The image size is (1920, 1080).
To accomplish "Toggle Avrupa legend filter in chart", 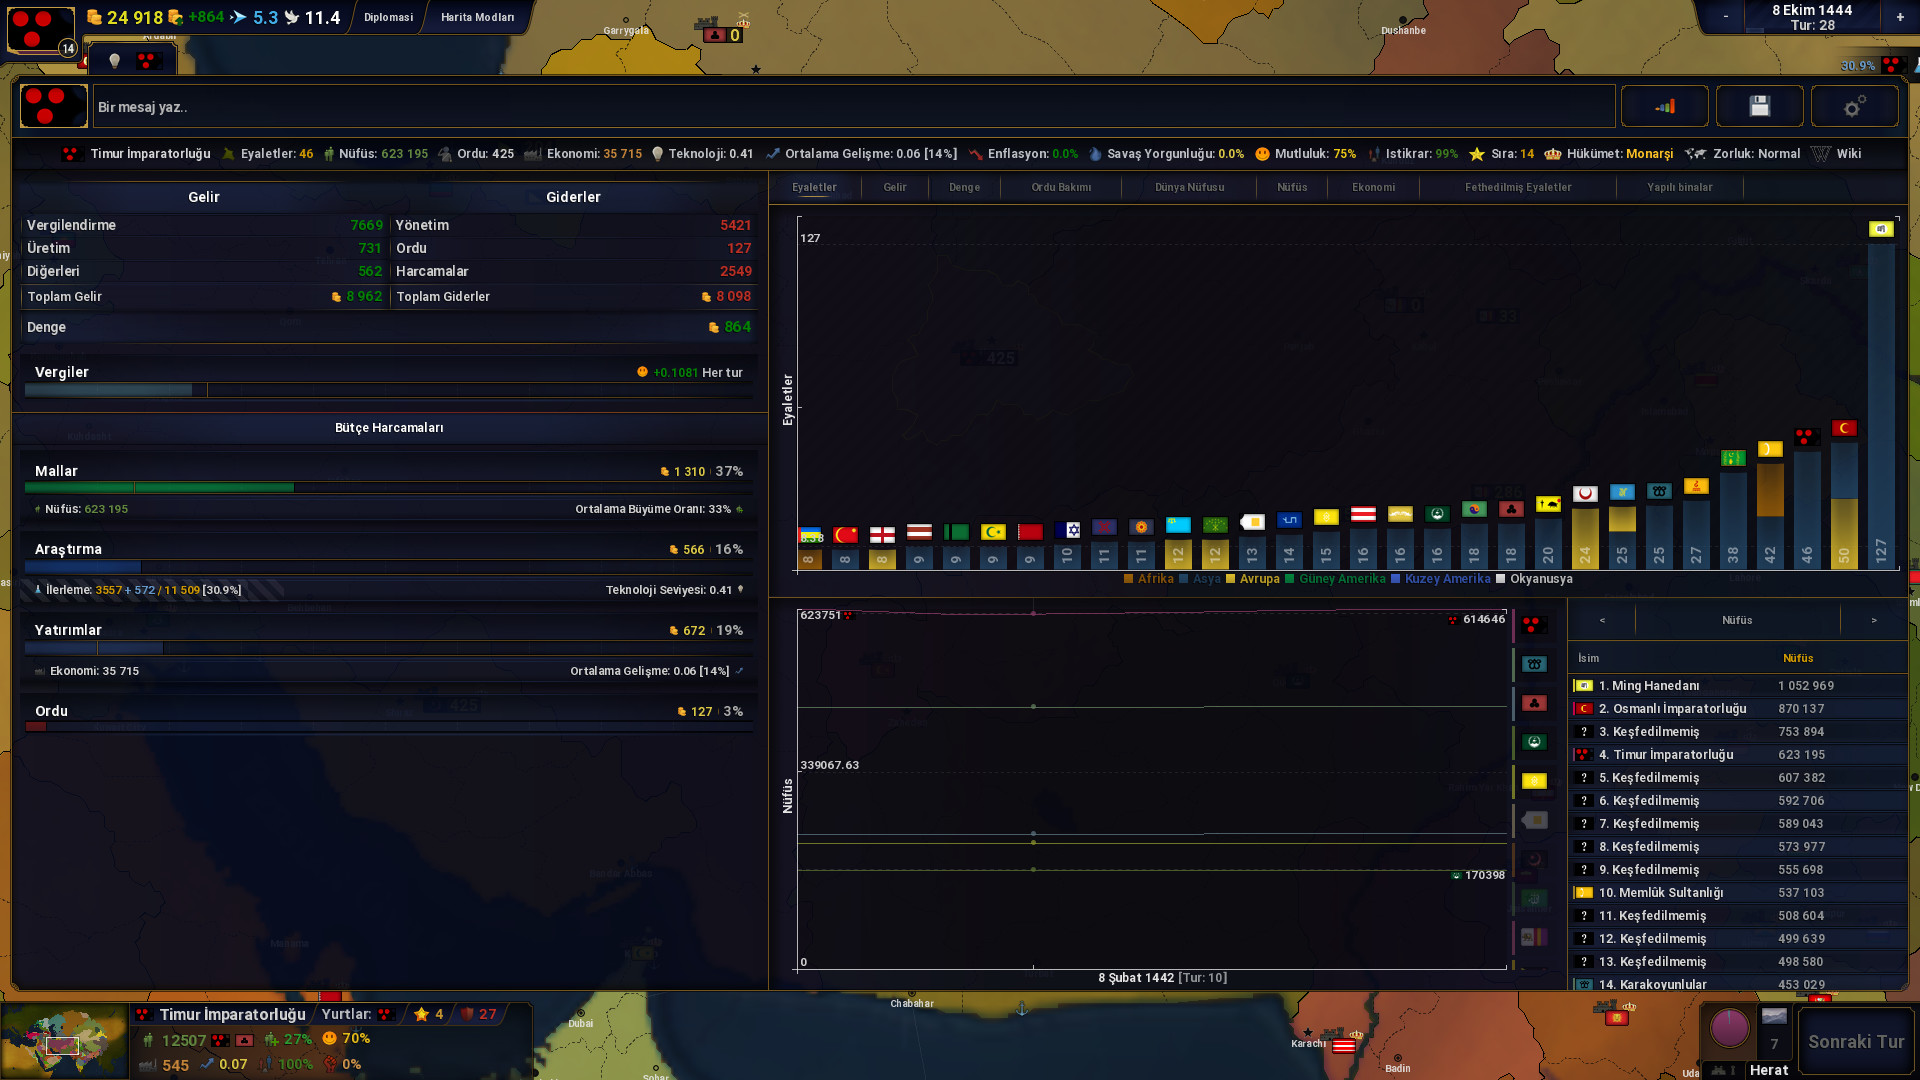I will pos(1252,579).
